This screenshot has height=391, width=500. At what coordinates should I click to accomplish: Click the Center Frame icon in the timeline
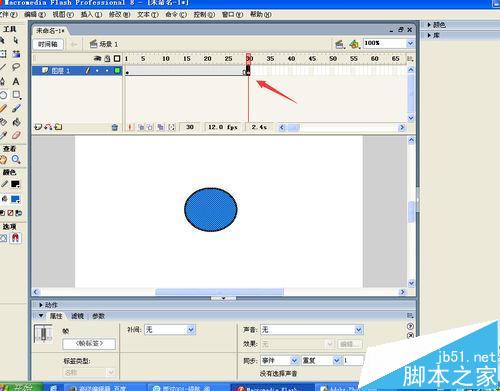(130, 127)
